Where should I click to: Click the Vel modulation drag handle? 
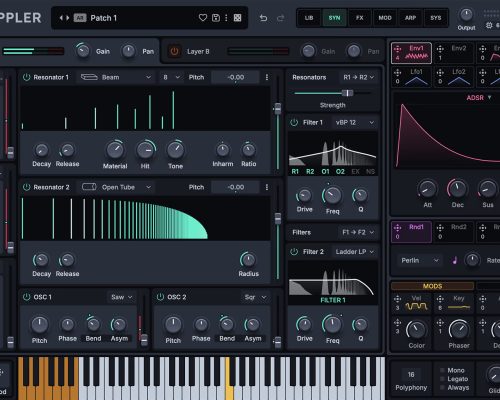(x=397, y=299)
